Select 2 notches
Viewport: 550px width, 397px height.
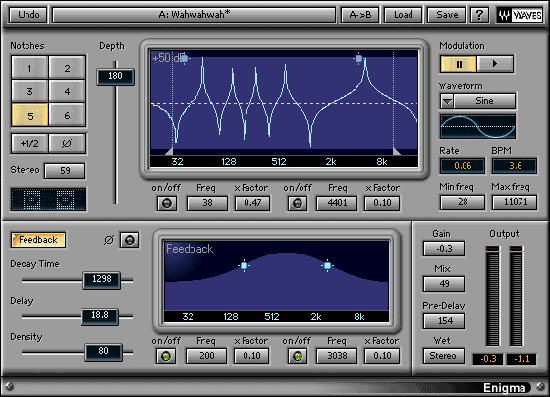pyautogui.click(x=67, y=67)
